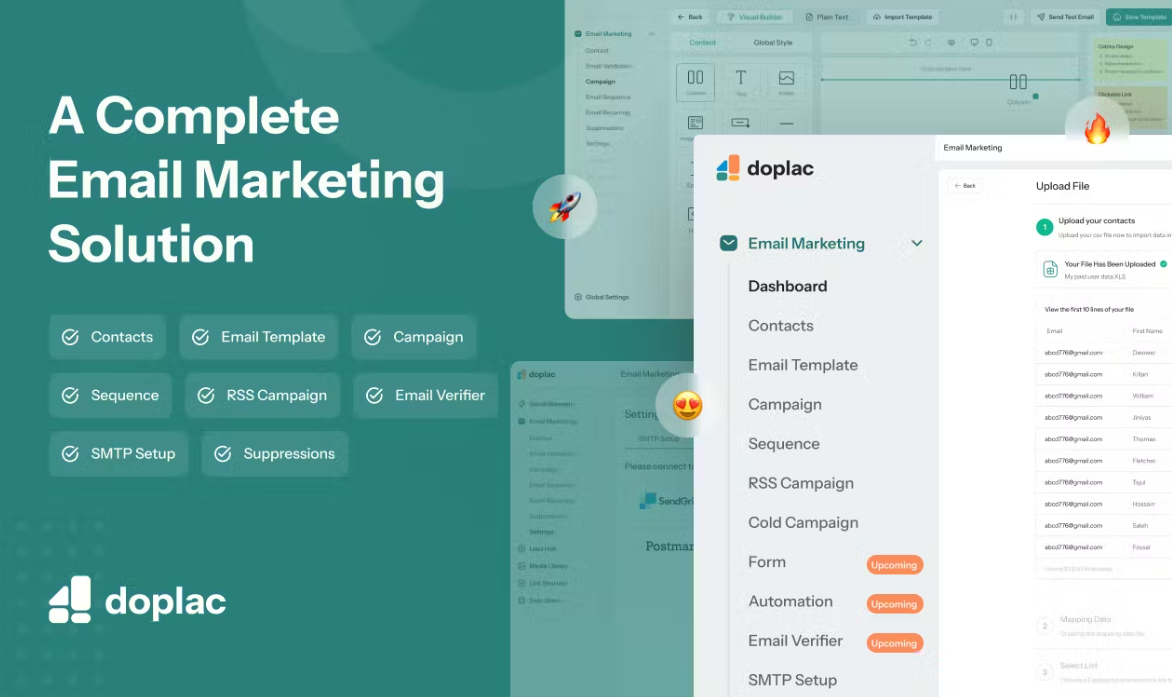The height and width of the screenshot is (697, 1172).
Task: Select Cold Campaign in the sidebar
Action: point(803,523)
